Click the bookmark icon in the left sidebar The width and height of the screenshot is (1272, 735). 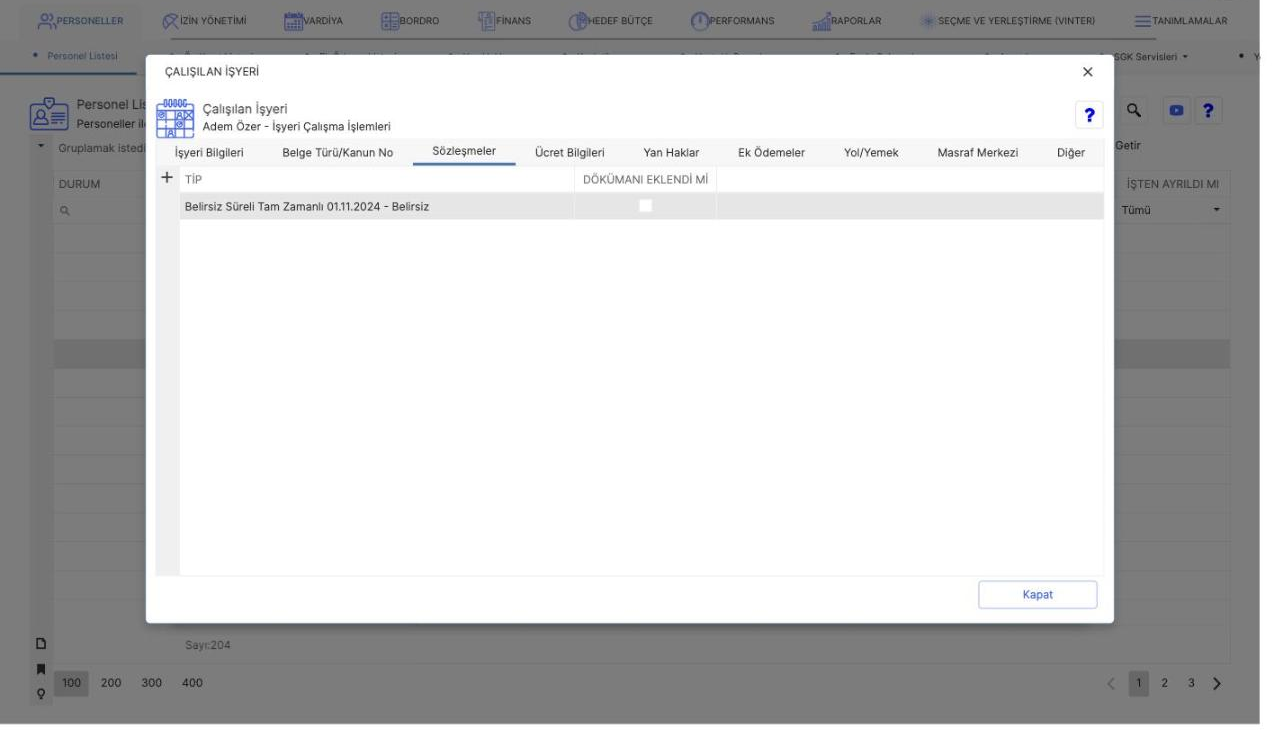point(41,668)
